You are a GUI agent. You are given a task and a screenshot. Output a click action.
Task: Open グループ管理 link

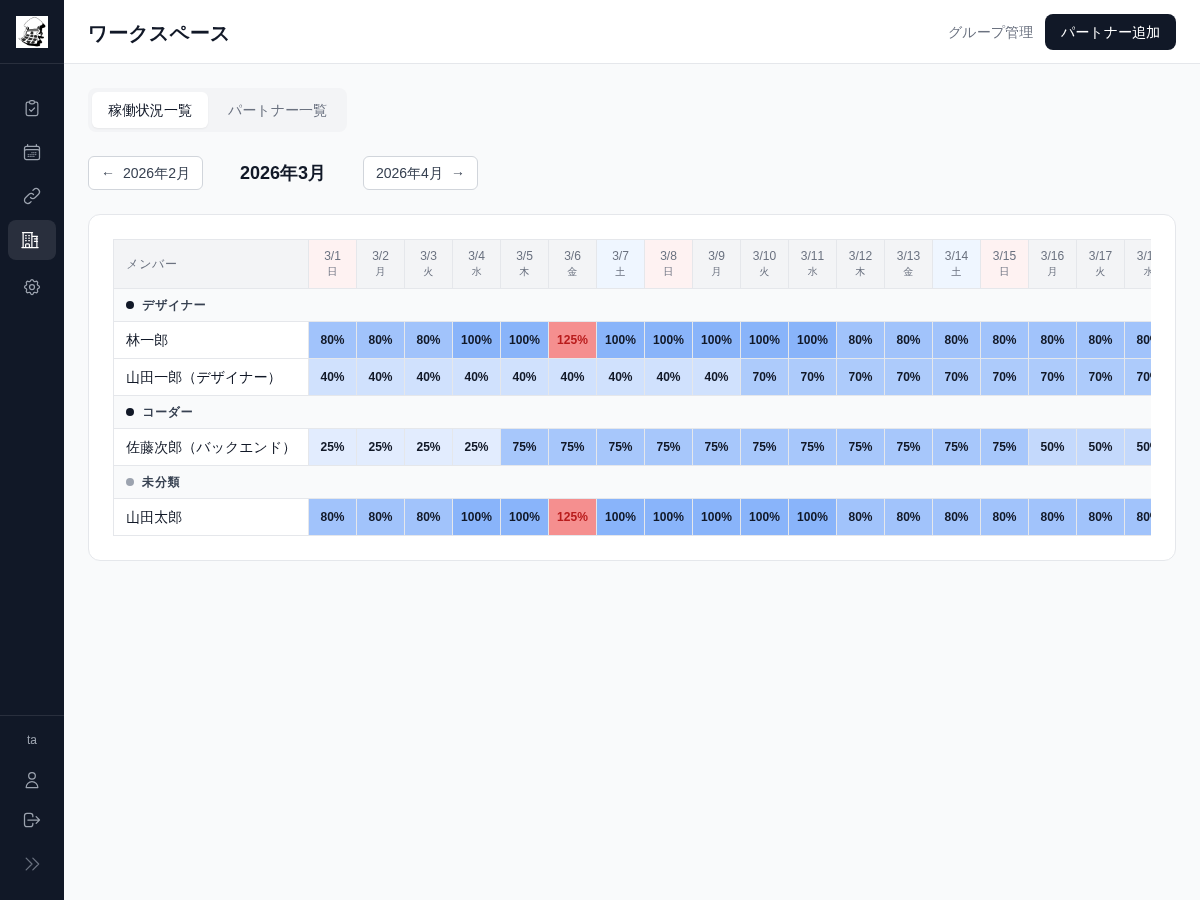(990, 32)
